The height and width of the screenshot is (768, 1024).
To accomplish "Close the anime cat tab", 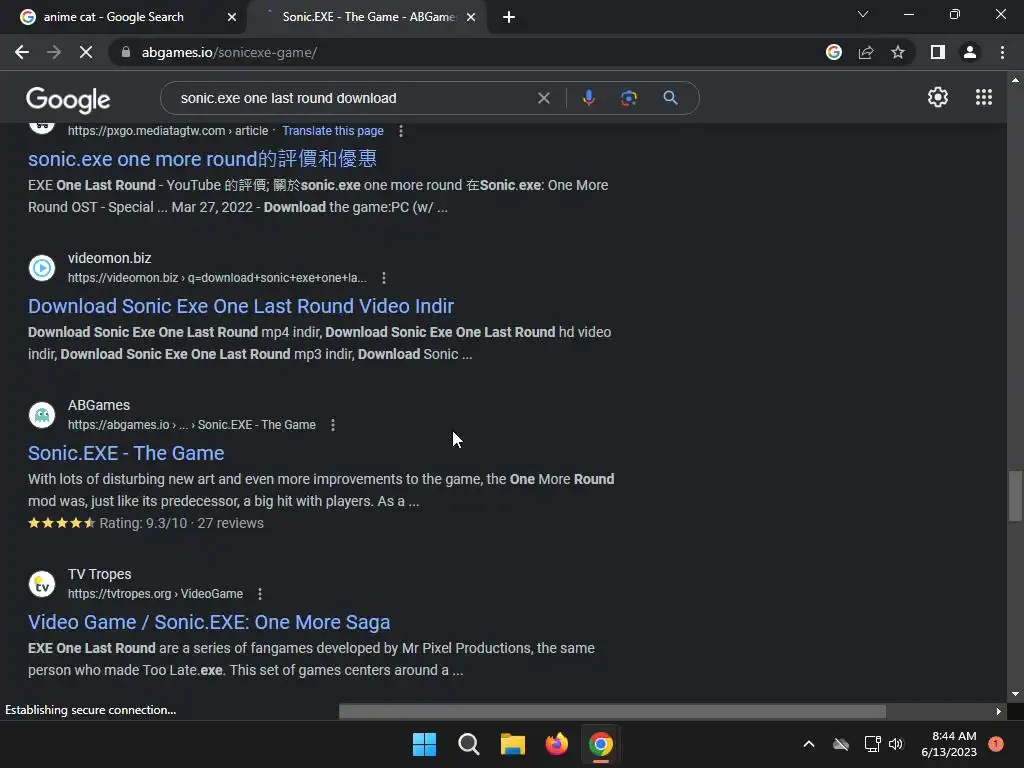I will 232,17.
